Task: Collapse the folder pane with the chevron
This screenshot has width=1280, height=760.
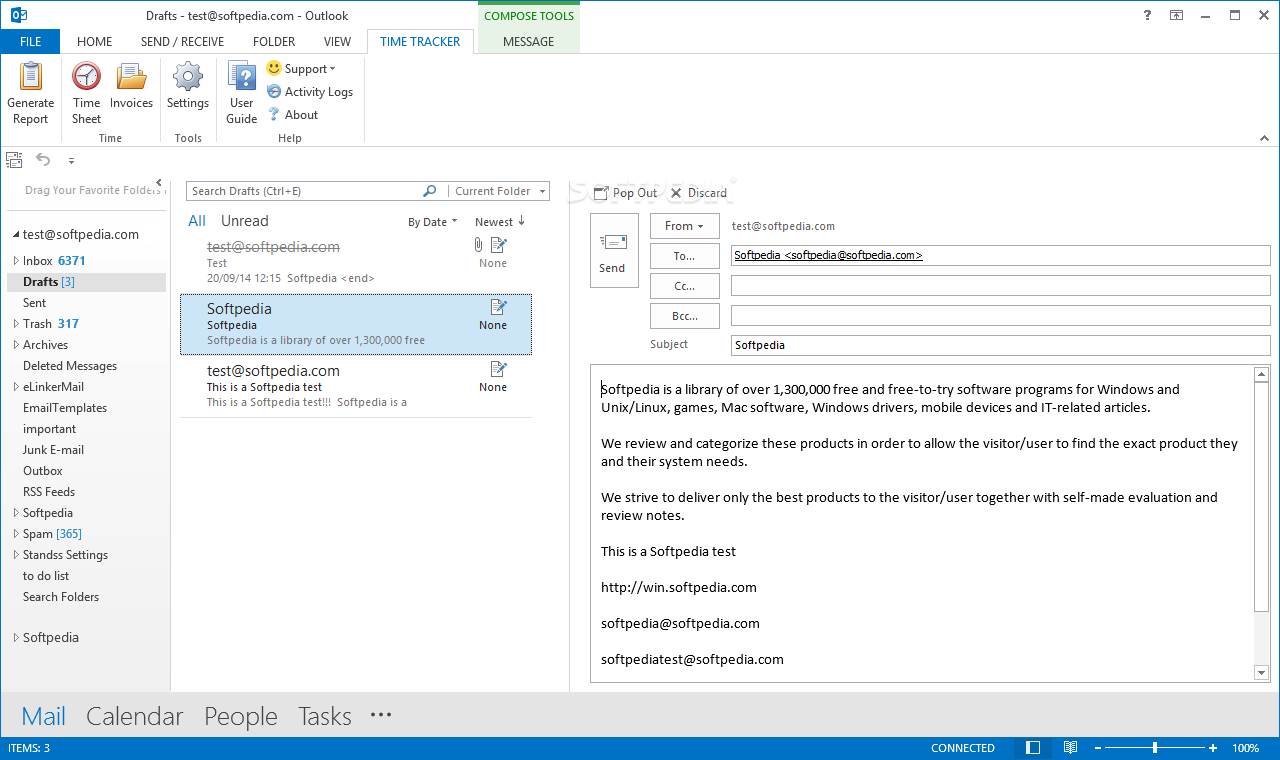Action: tap(159, 183)
